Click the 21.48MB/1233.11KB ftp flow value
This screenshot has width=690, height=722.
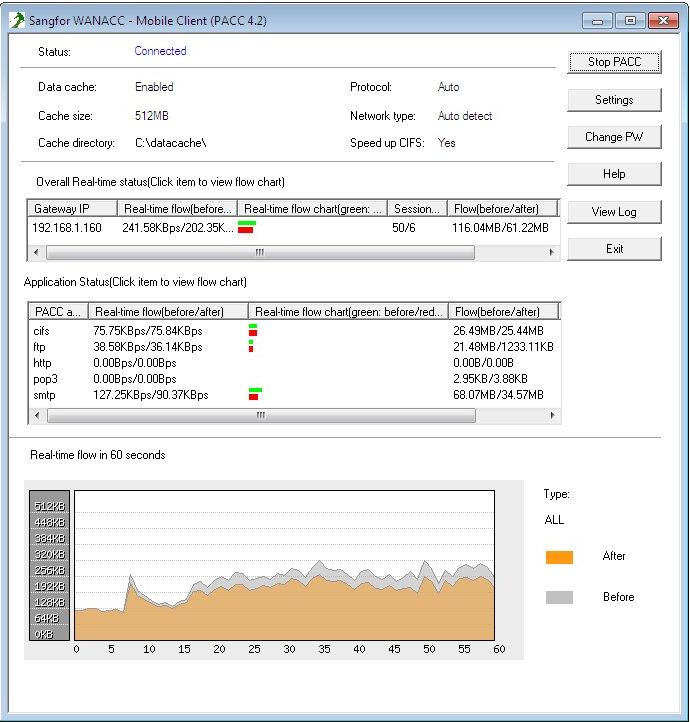coord(503,347)
